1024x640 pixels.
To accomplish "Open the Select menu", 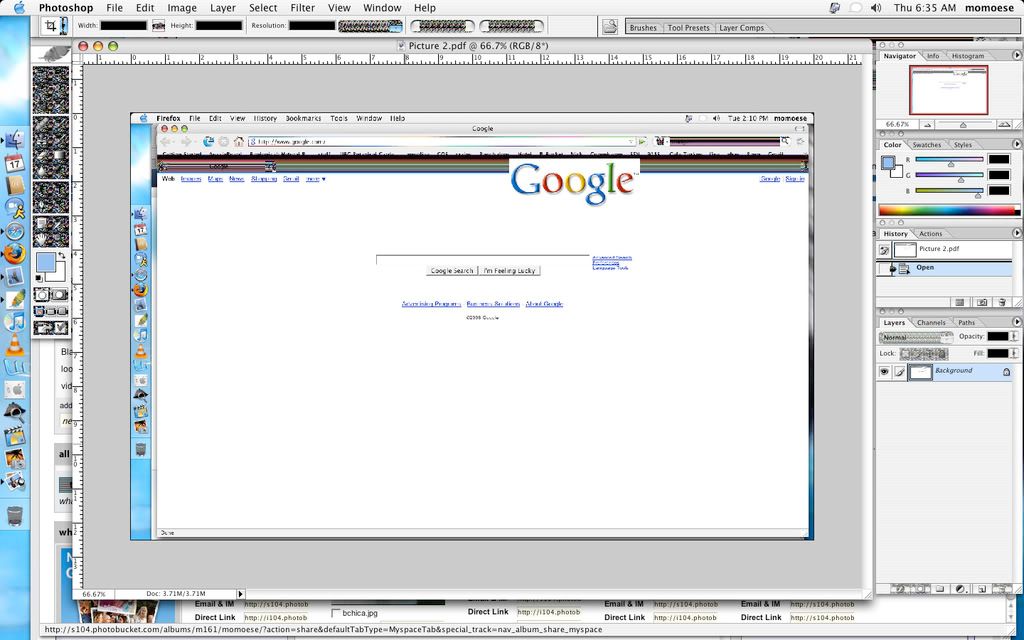I will click(x=263, y=8).
